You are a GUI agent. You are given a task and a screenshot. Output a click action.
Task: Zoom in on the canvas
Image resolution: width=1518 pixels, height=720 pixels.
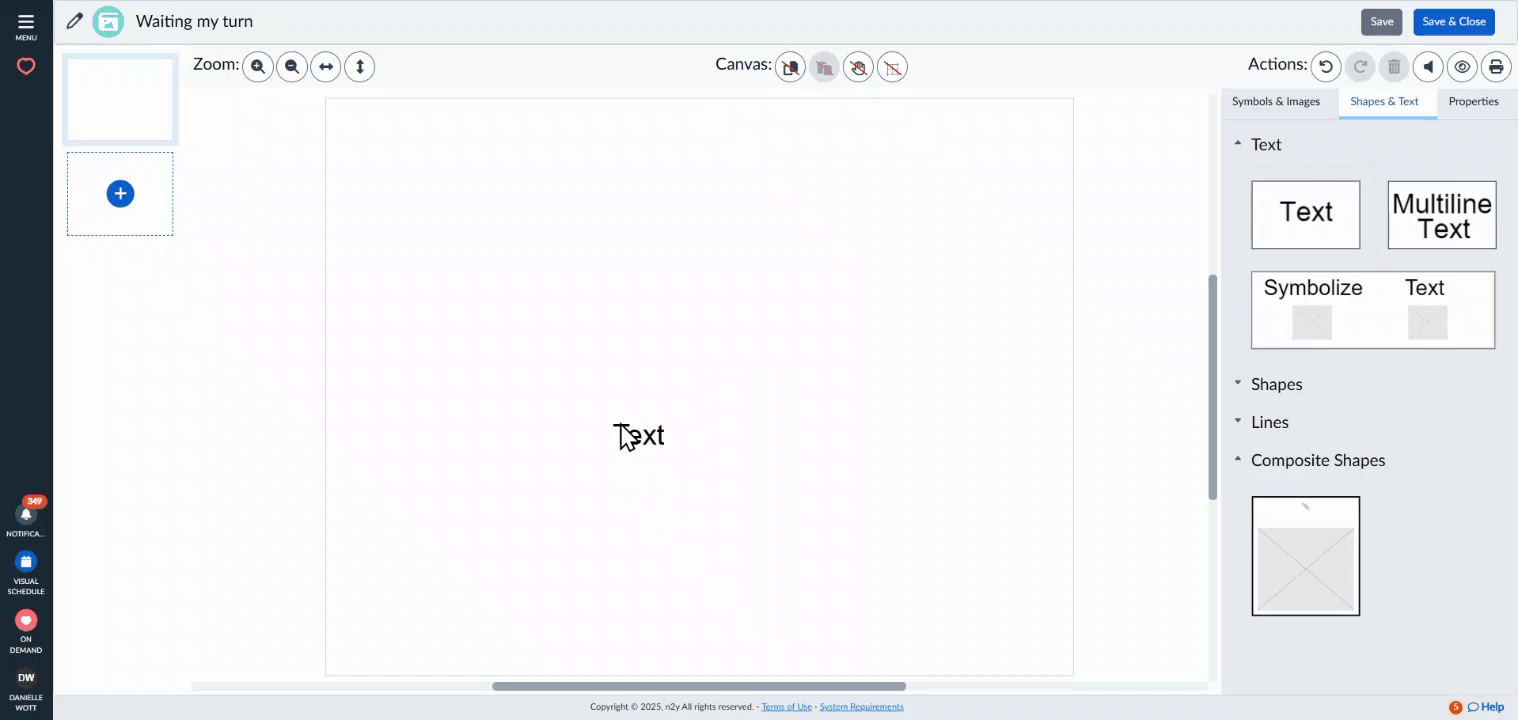[258, 67]
